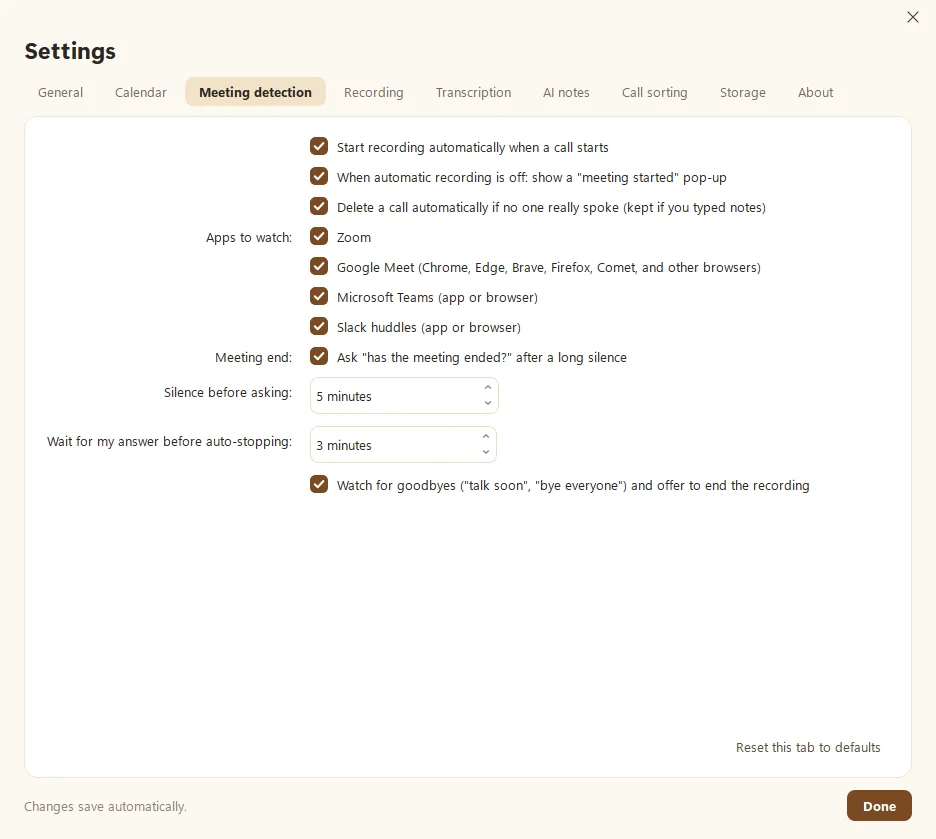Disable Ask "has the meeting ended?" checkbox
Screen dimensions: 936x839
319,356
